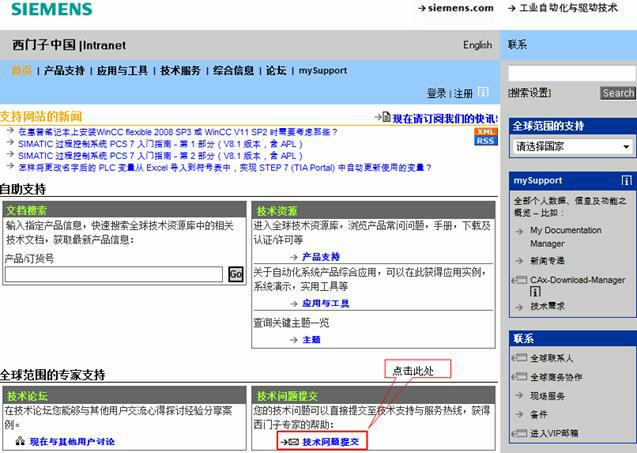Click the Search button
The image size is (637, 453).
point(618,93)
